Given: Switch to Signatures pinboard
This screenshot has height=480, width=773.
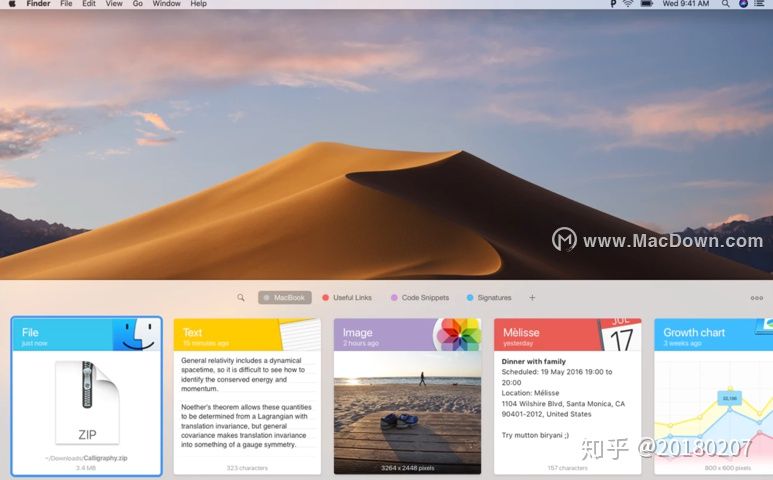Looking at the screenshot, I should [x=489, y=298].
